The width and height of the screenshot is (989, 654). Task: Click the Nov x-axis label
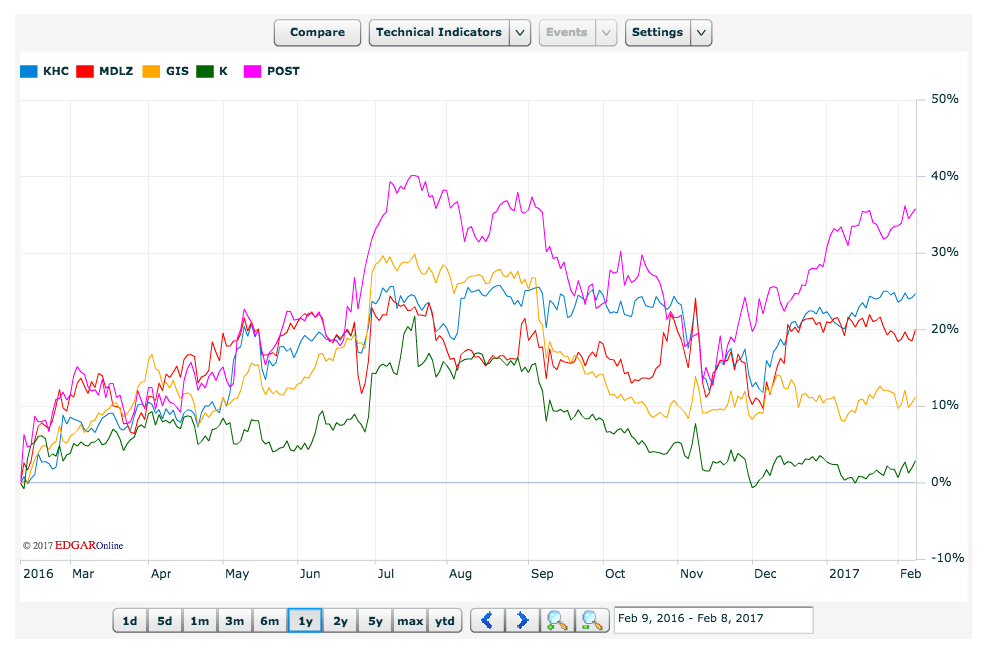point(691,574)
